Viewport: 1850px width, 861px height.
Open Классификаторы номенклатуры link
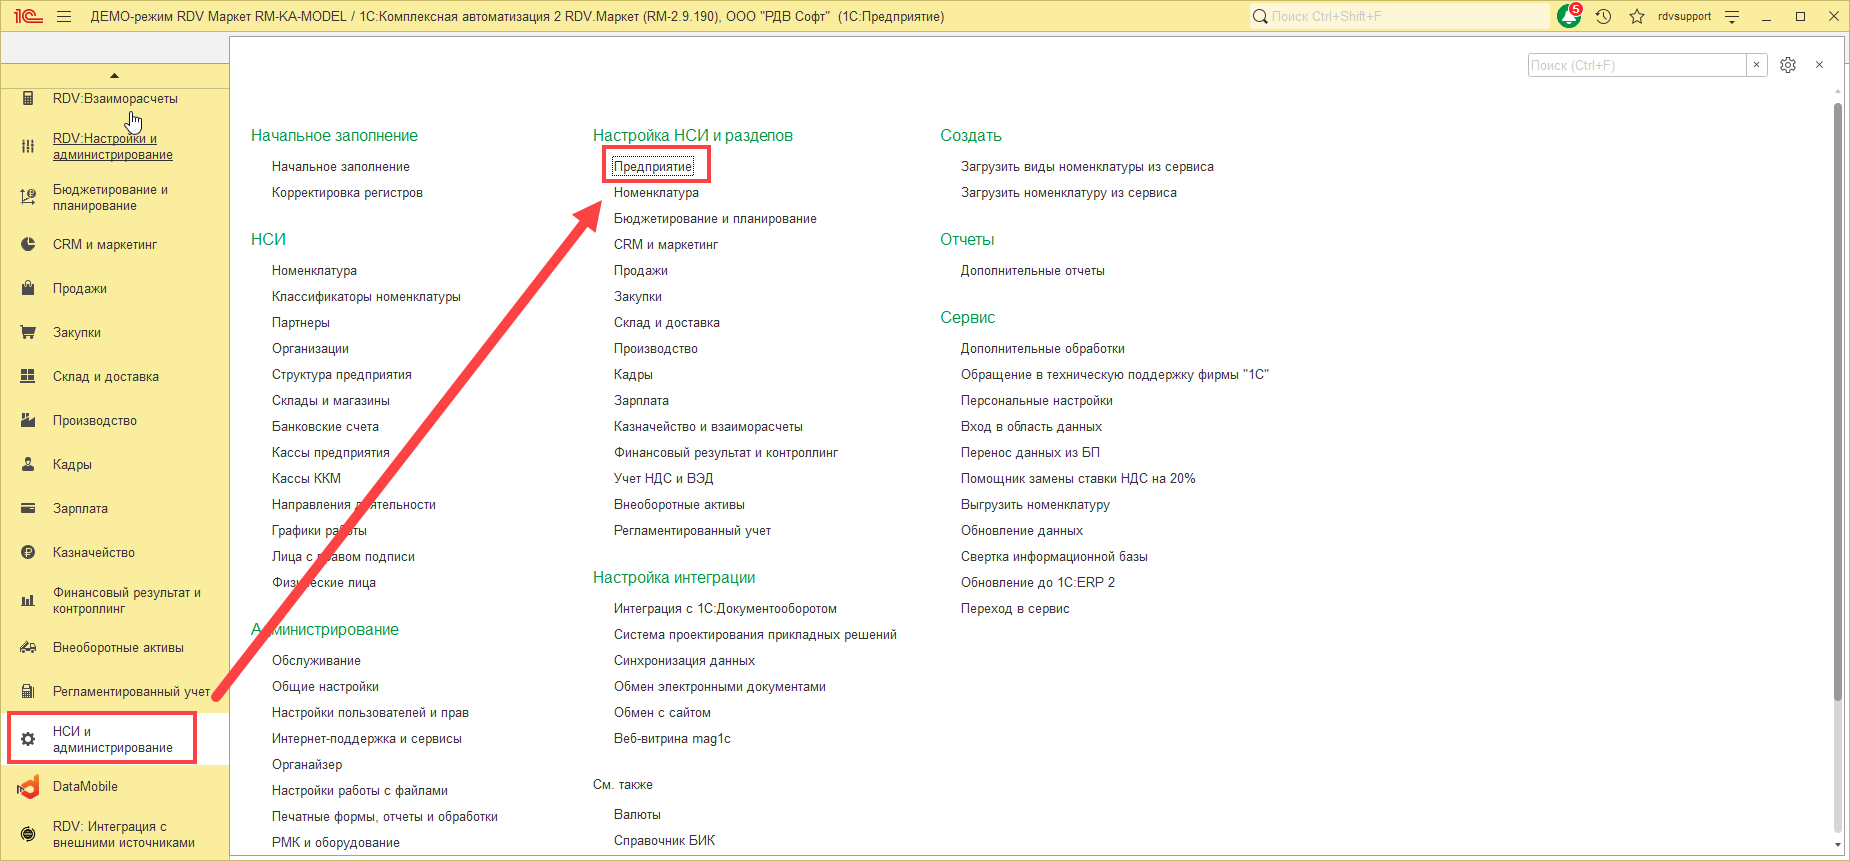[366, 296]
